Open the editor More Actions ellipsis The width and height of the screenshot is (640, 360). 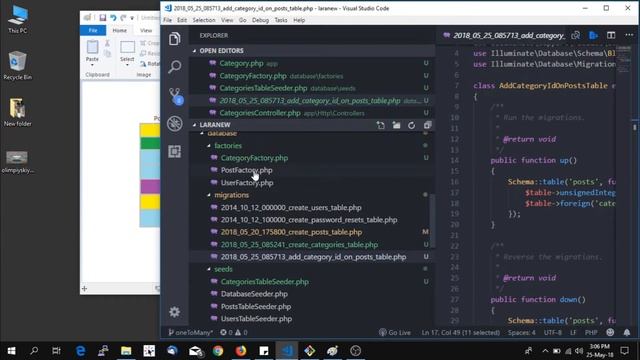click(x=629, y=36)
